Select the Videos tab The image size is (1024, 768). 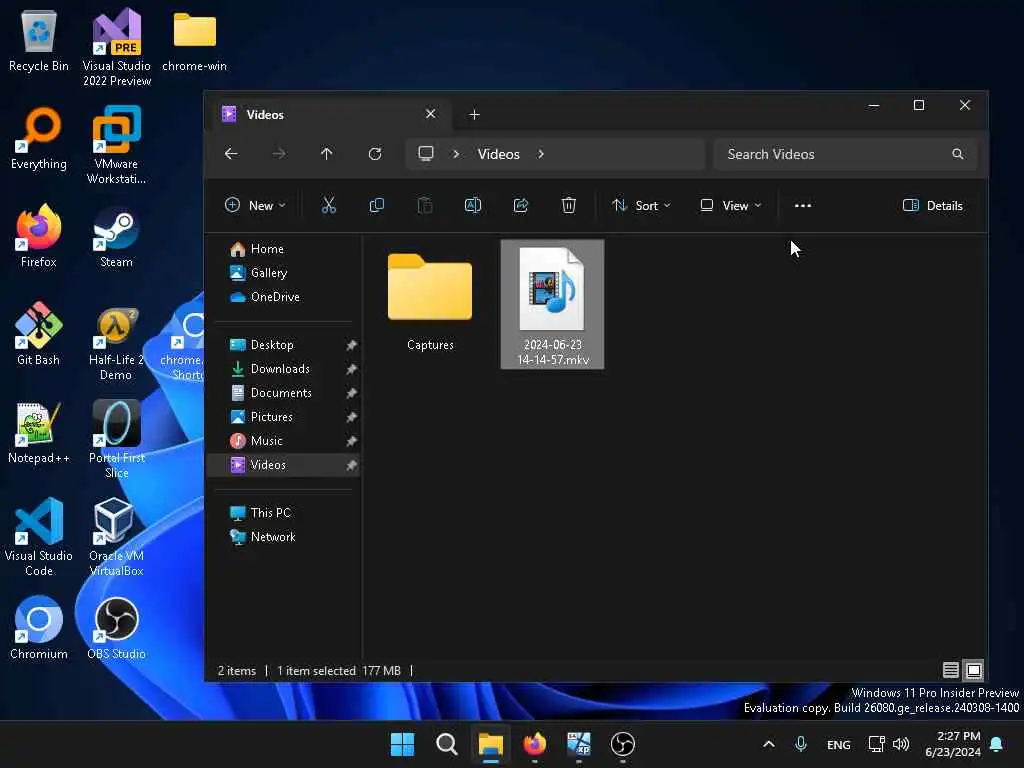pos(327,114)
